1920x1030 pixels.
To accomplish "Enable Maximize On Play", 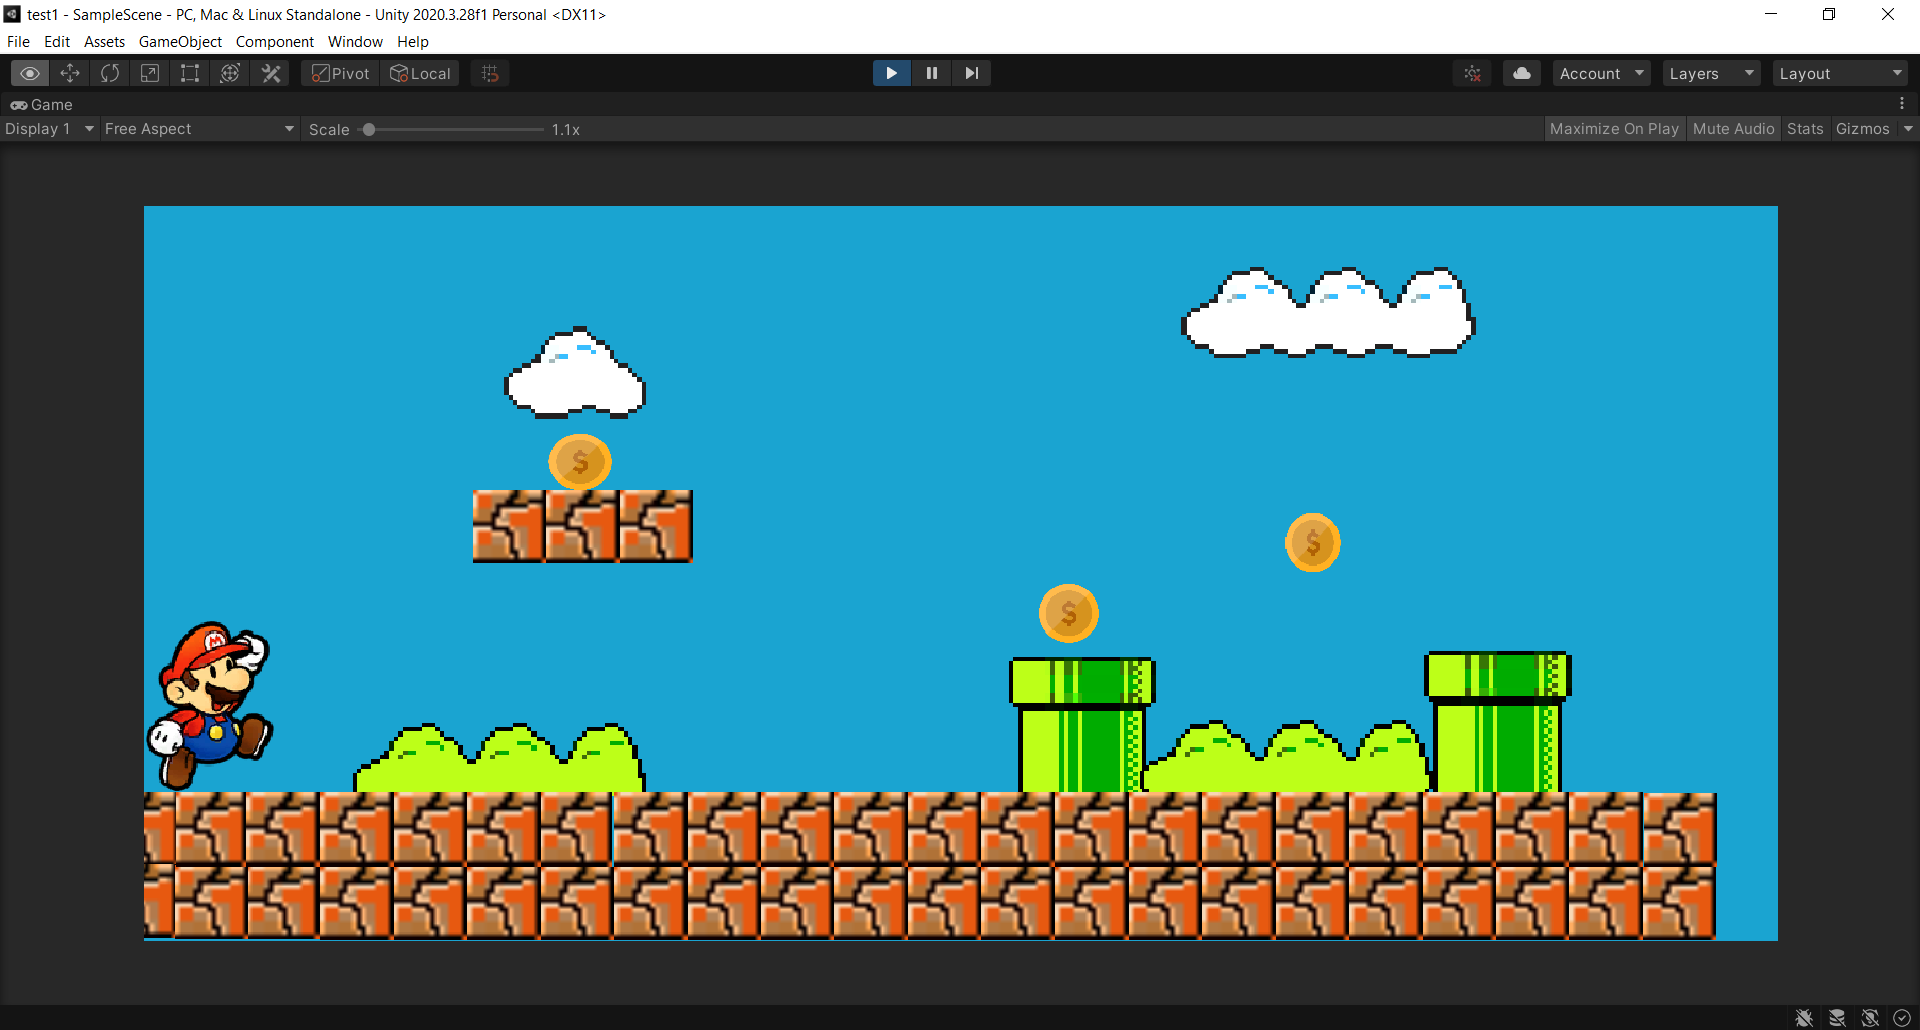I will (1614, 128).
